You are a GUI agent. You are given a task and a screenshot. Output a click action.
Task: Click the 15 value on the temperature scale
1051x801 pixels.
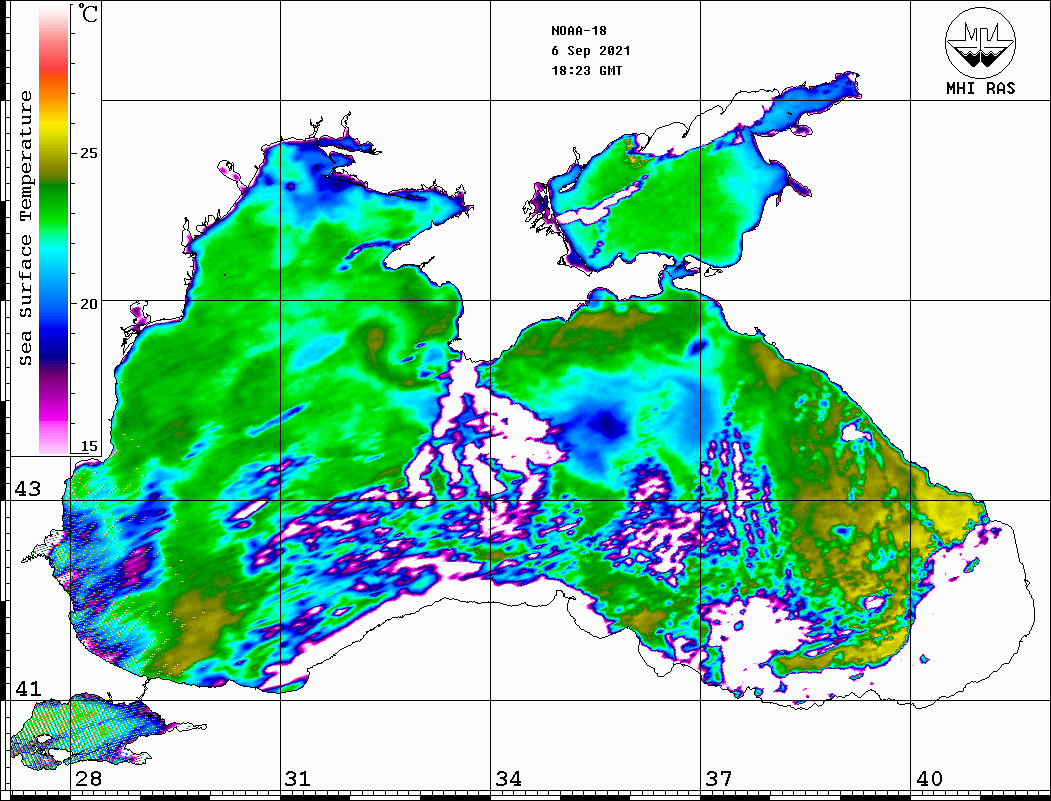88,446
